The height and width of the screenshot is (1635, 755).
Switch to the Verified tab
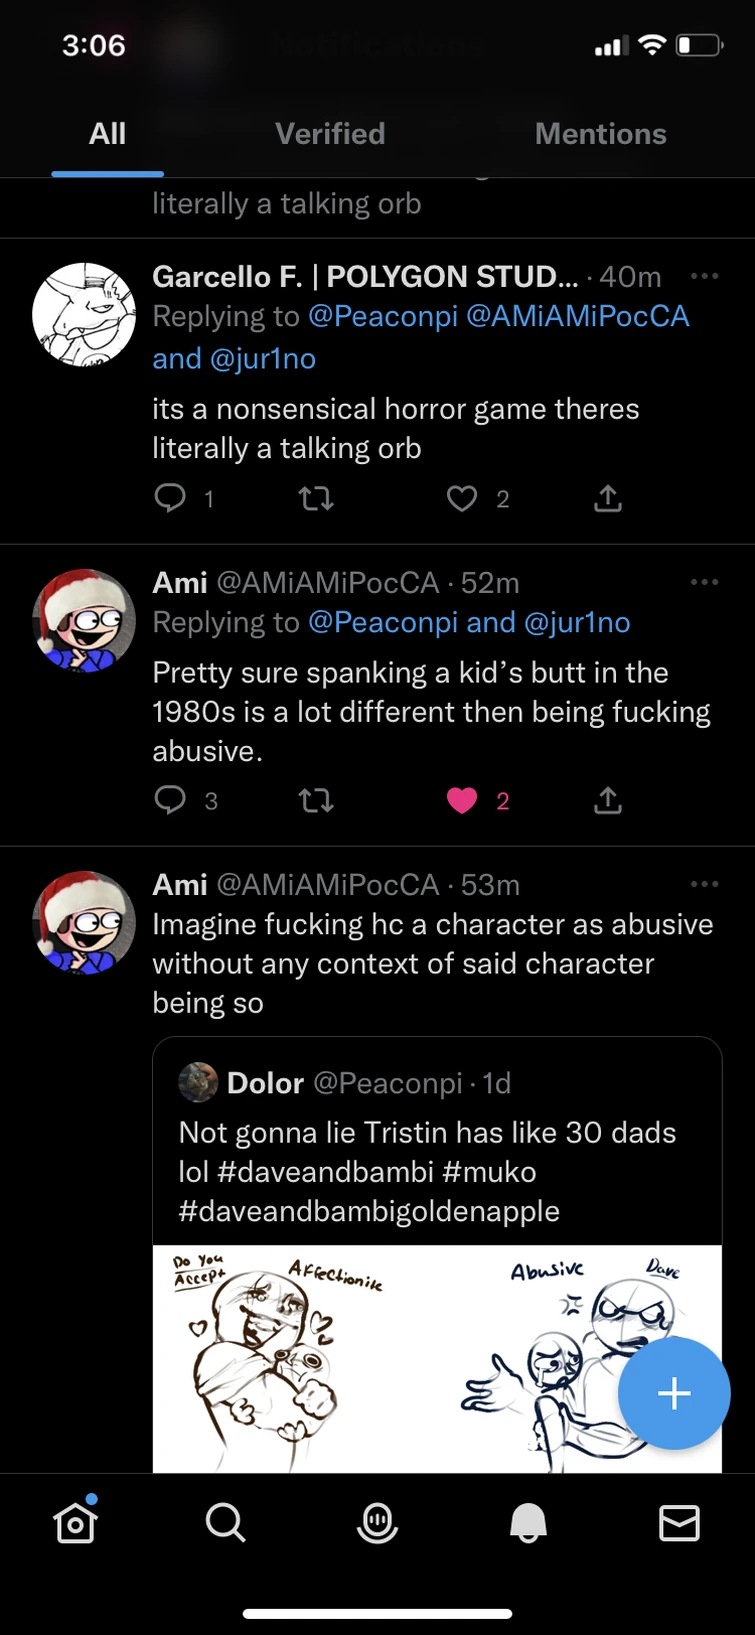(330, 134)
